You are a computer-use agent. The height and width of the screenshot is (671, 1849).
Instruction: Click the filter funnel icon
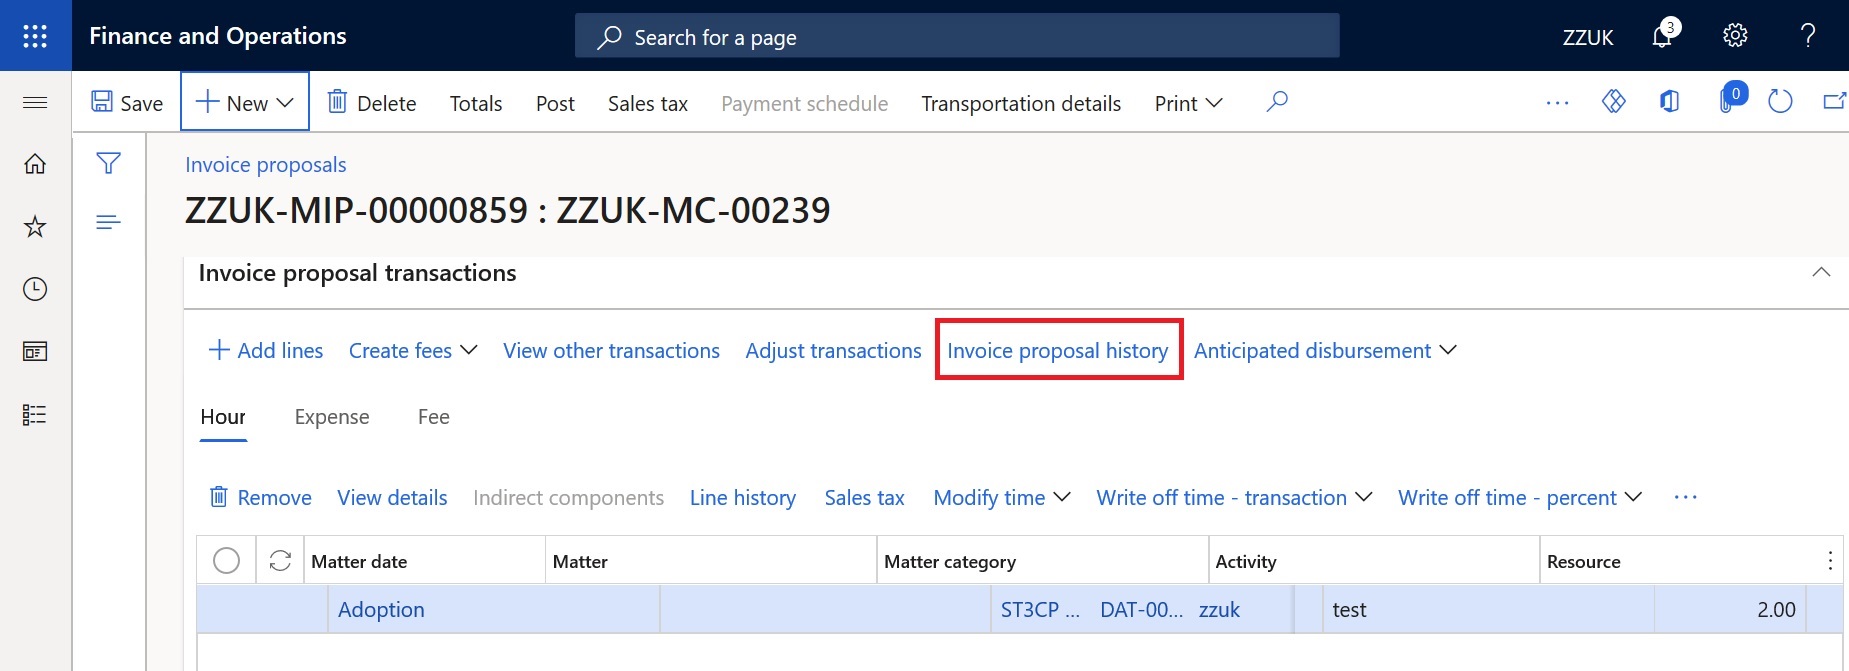[x=109, y=163]
